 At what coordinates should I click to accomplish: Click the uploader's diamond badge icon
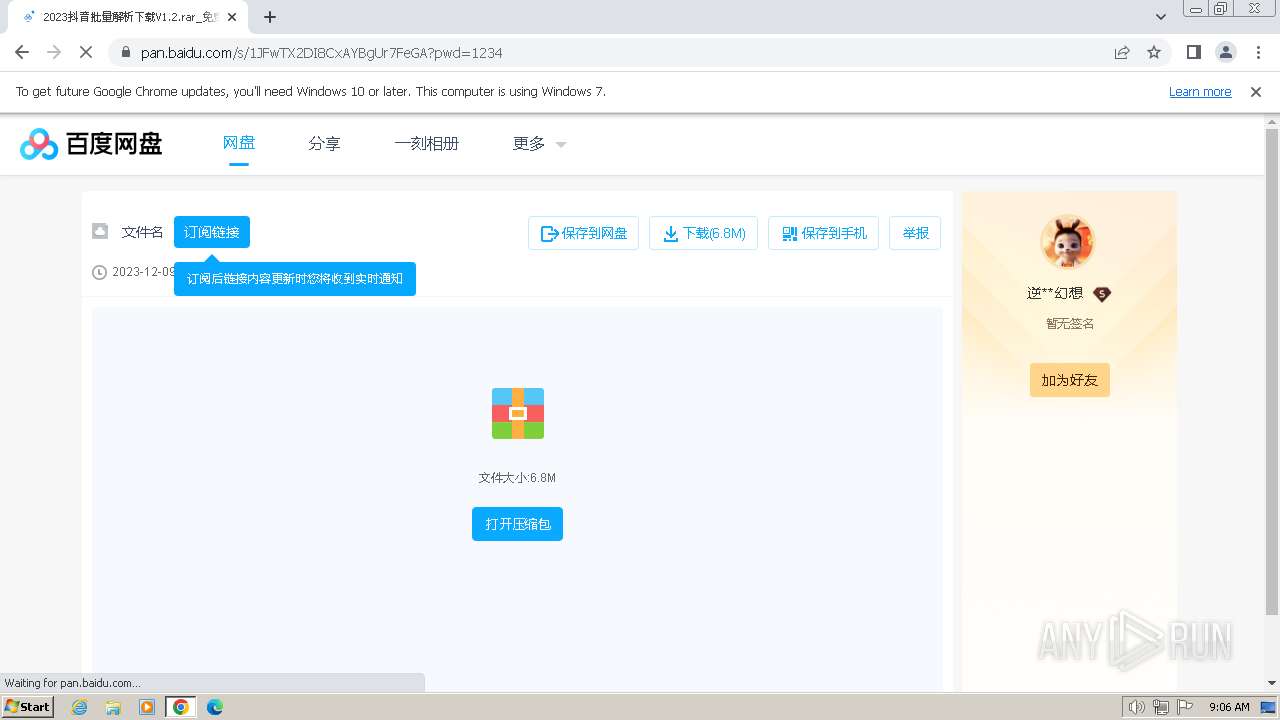1102,294
